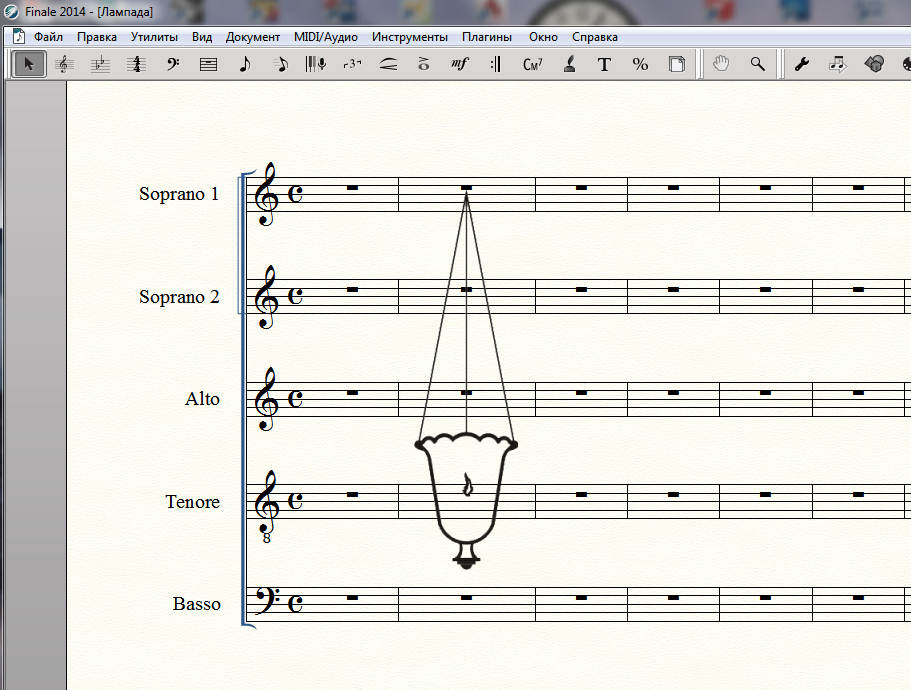This screenshot has width=911, height=690.
Task: Choose the Lyrics tool
Action: click(x=569, y=64)
